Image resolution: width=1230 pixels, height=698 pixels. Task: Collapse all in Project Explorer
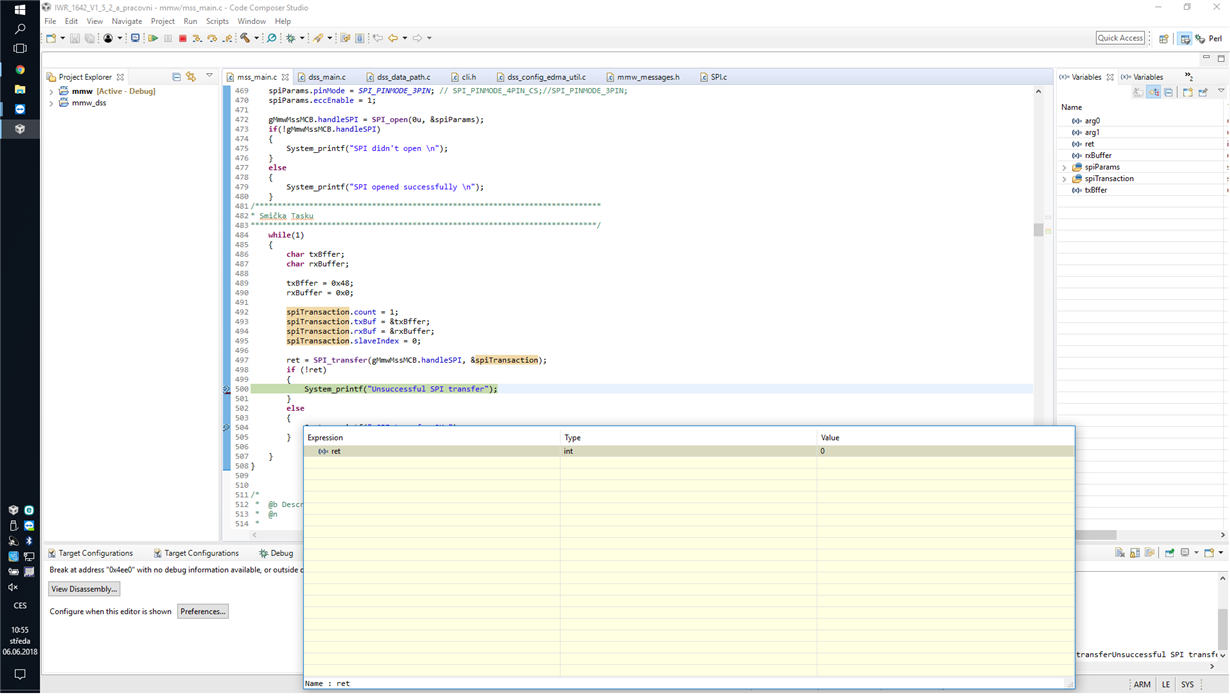176,77
